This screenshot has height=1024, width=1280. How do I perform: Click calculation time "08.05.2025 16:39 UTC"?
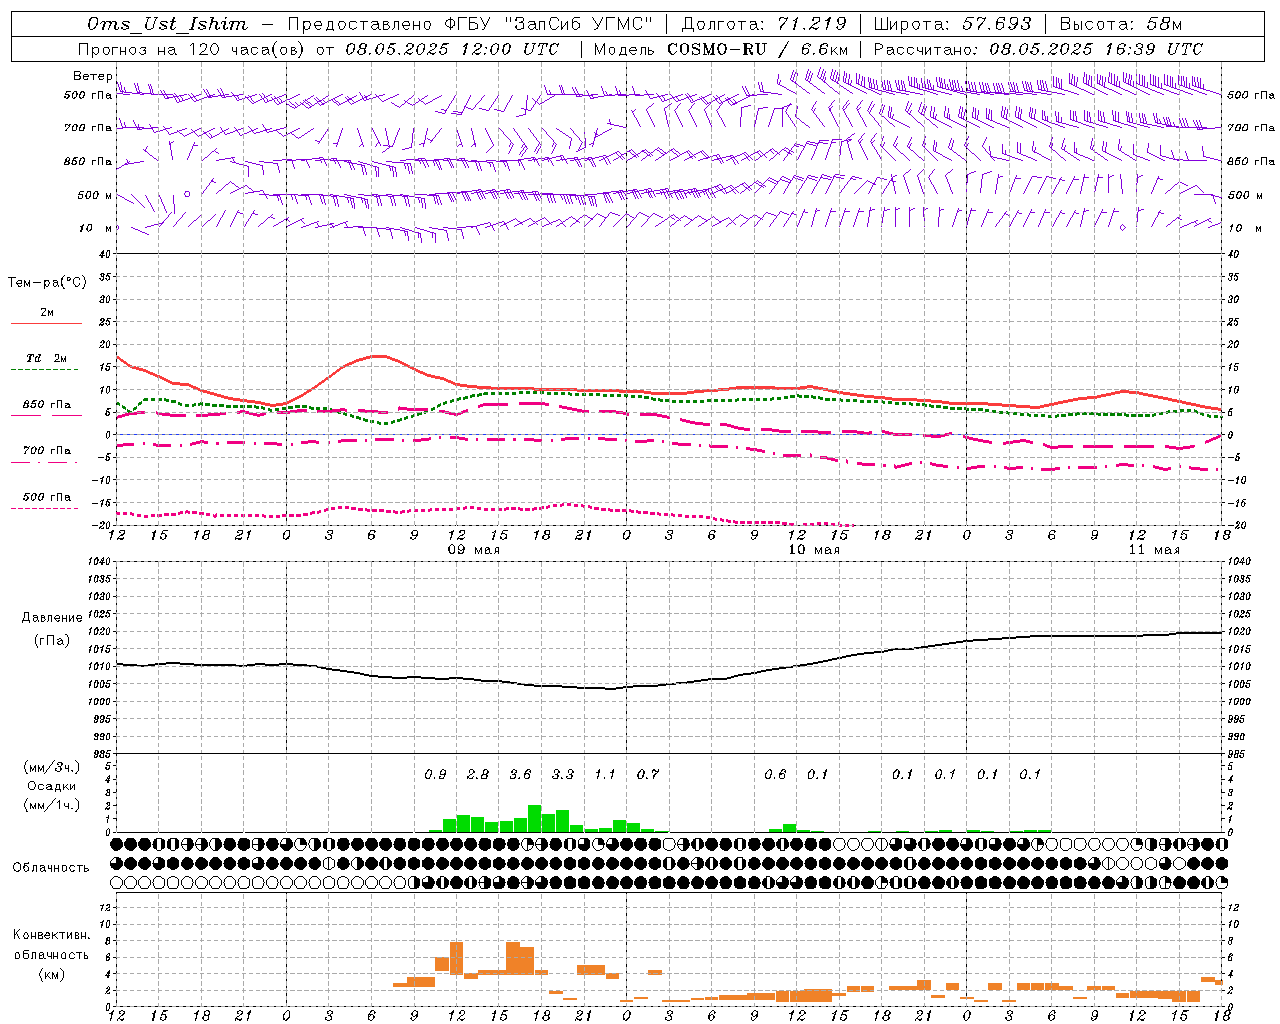[x=1096, y=49]
